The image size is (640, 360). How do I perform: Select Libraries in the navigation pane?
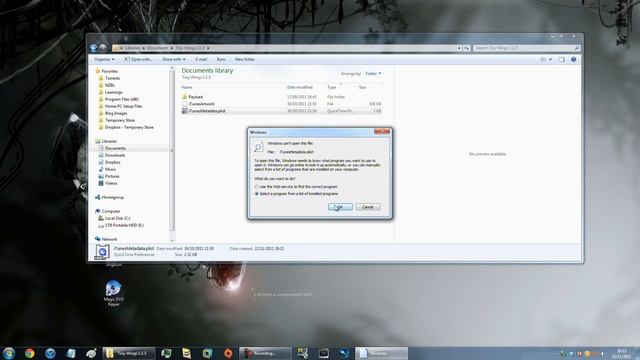click(109, 141)
